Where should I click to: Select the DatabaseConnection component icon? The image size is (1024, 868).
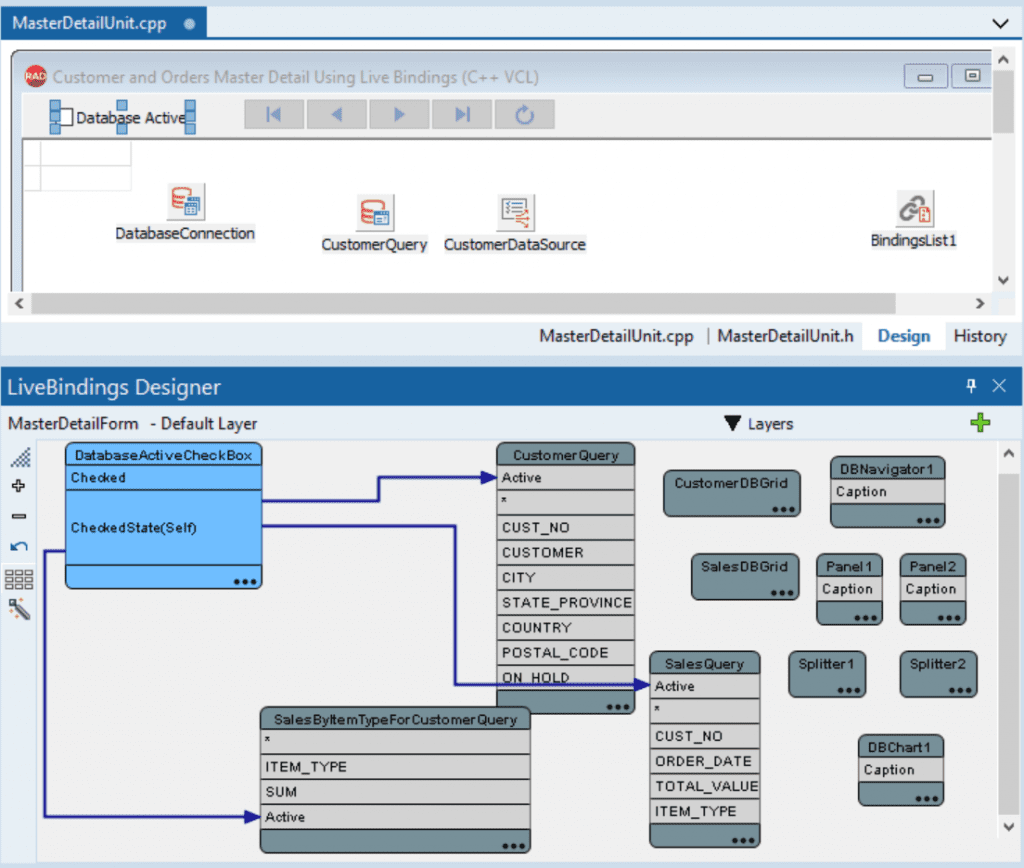pyautogui.click(x=187, y=201)
